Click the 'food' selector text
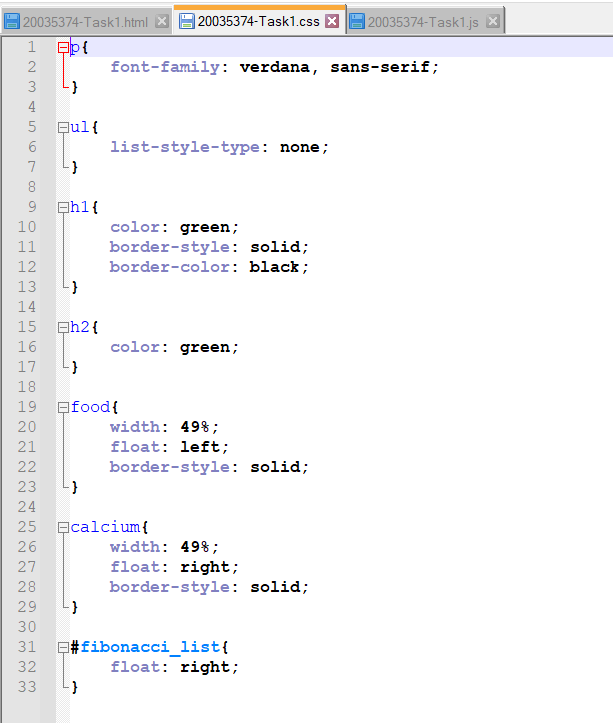This screenshot has height=723, width=613. pos(90,407)
